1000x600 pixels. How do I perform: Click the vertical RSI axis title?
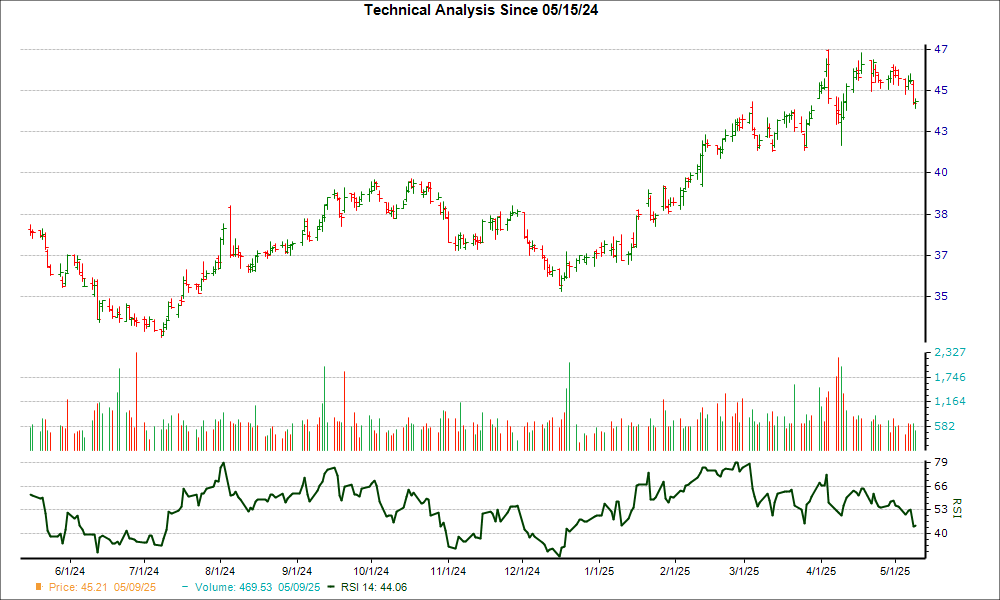click(x=956, y=508)
